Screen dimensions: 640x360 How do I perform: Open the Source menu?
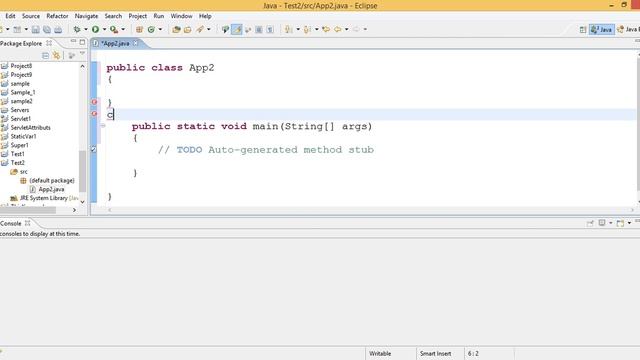(31, 16)
